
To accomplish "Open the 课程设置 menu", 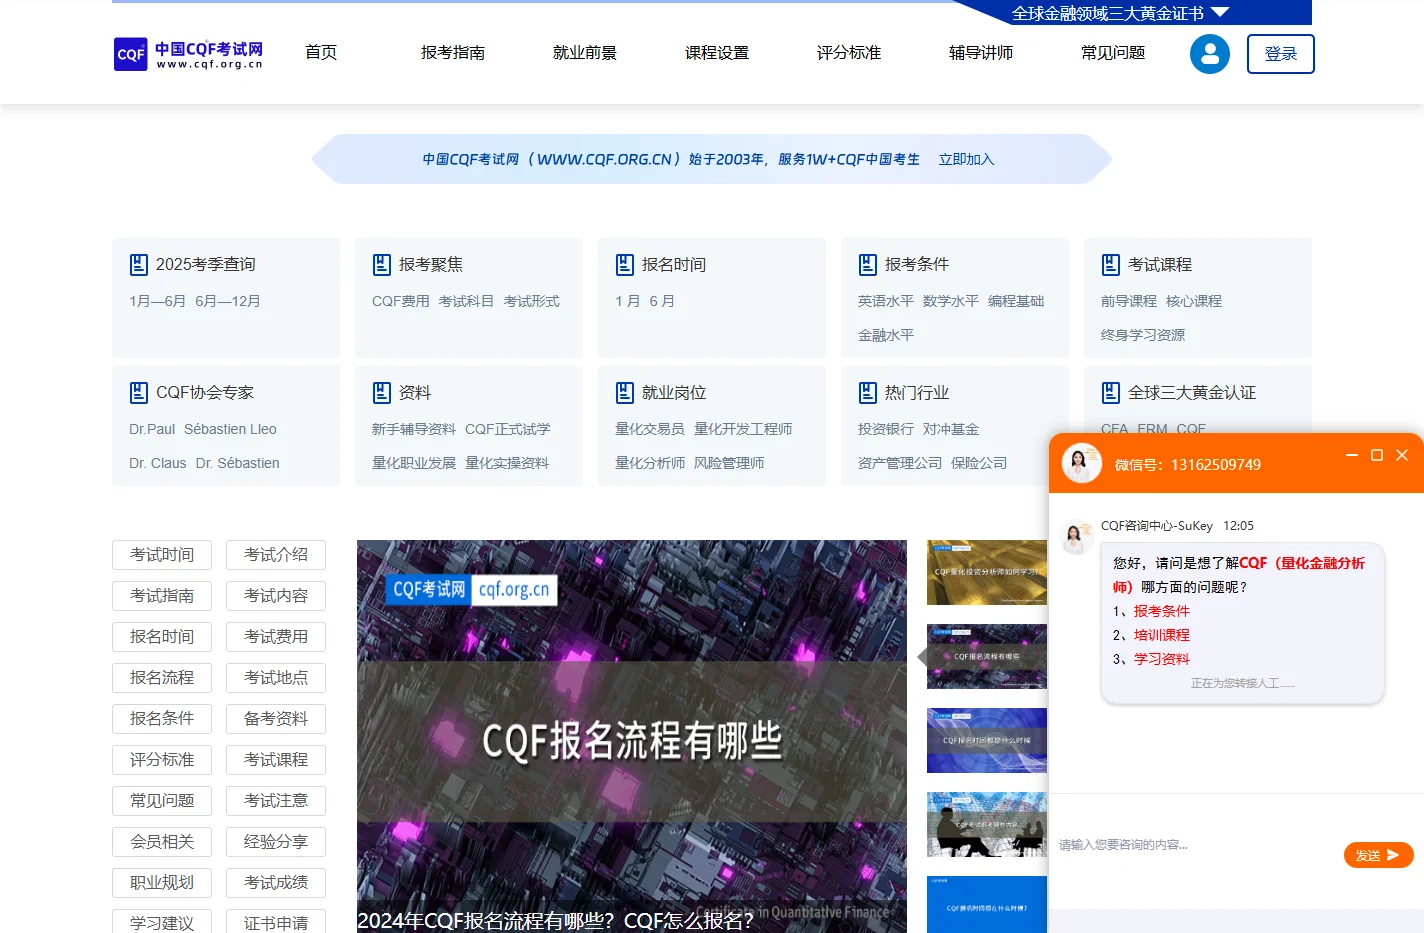I will point(717,53).
